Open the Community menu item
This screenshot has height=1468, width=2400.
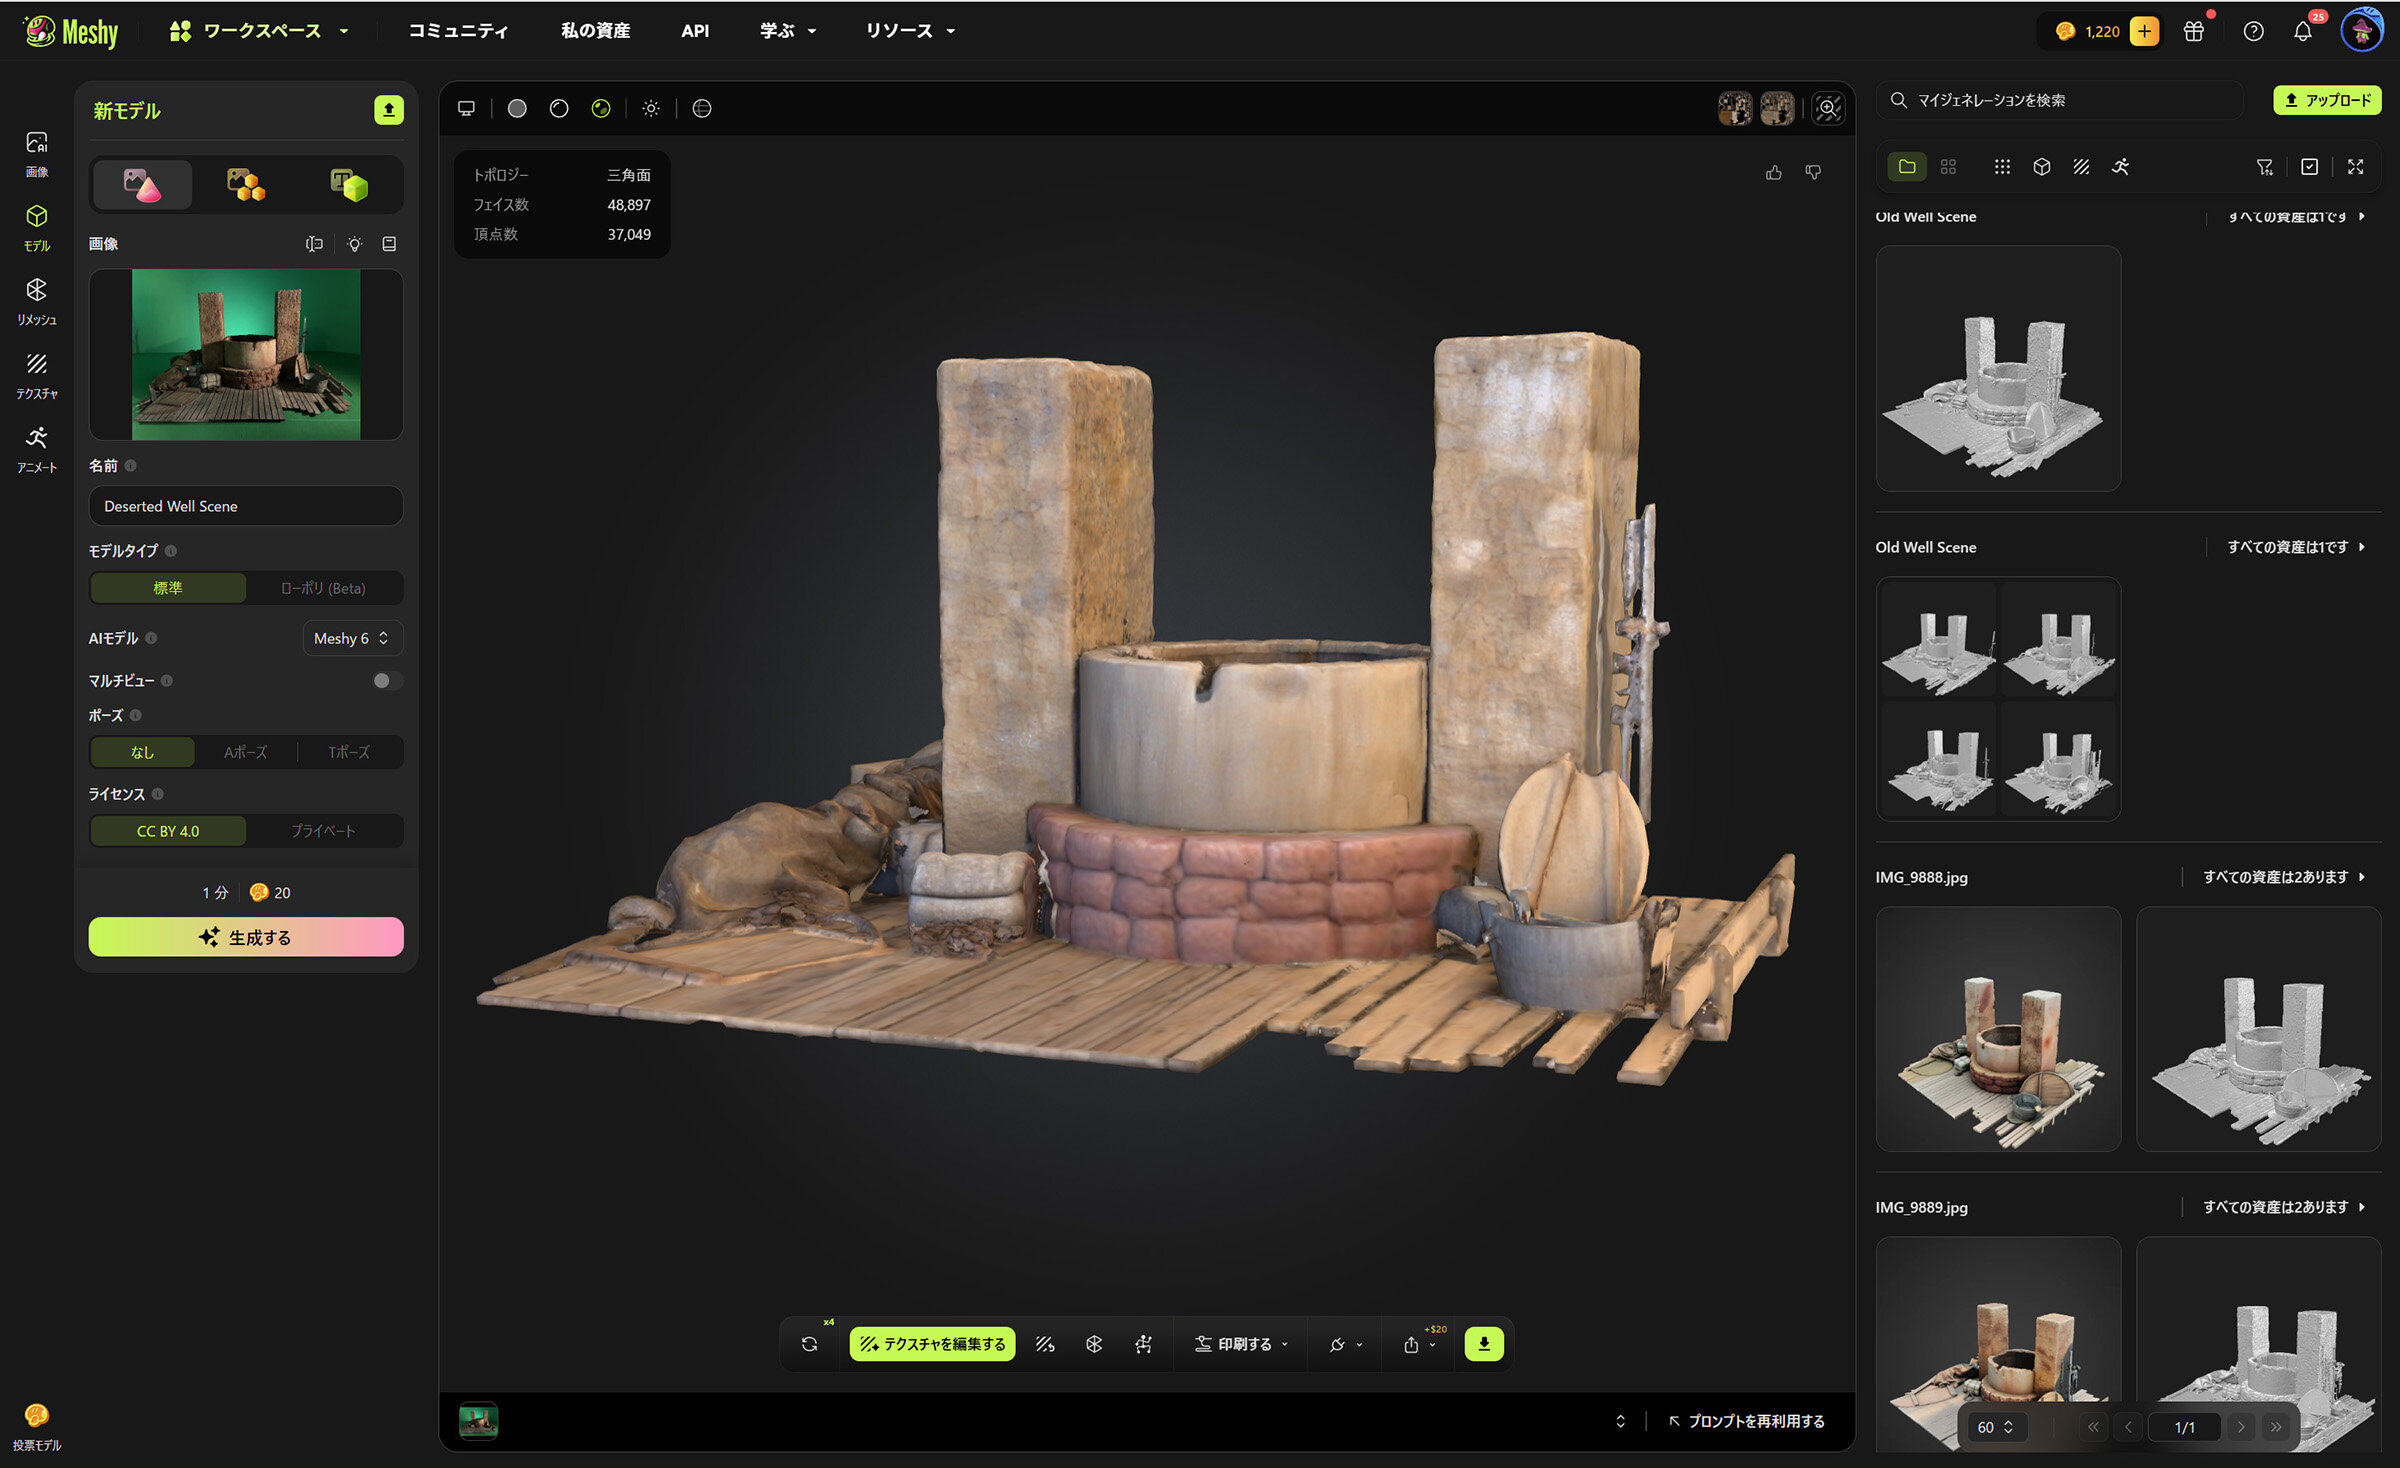[x=458, y=31]
